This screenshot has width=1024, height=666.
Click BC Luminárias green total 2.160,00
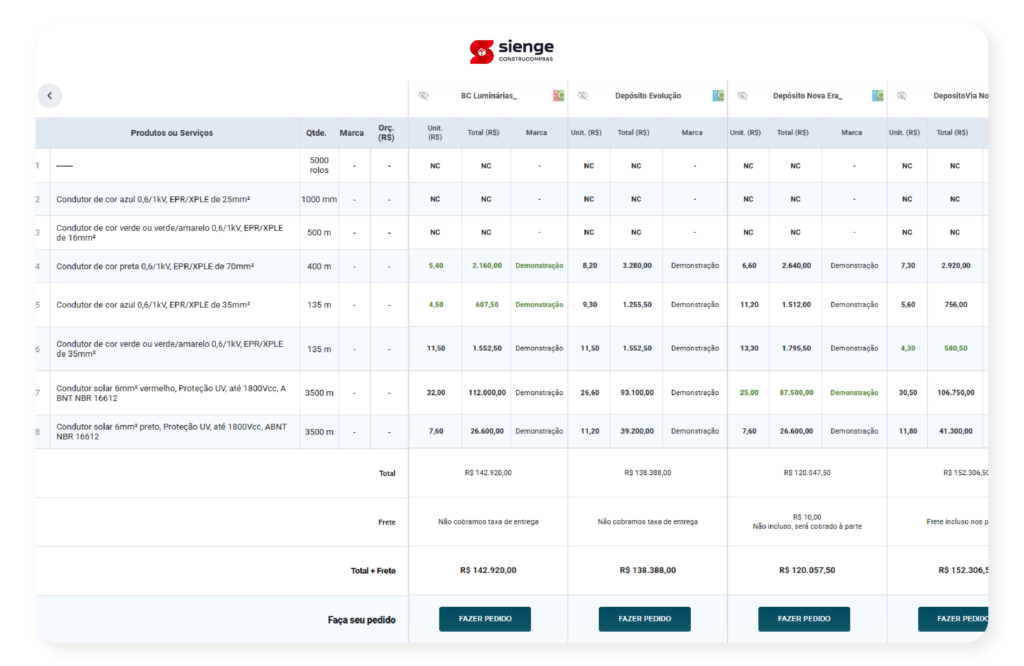pos(487,266)
